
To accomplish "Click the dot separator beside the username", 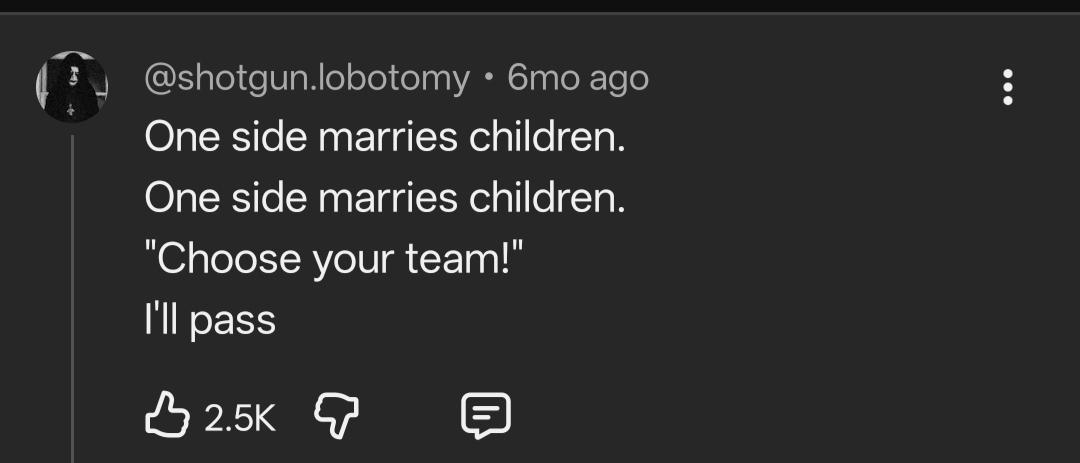I will click(488, 79).
